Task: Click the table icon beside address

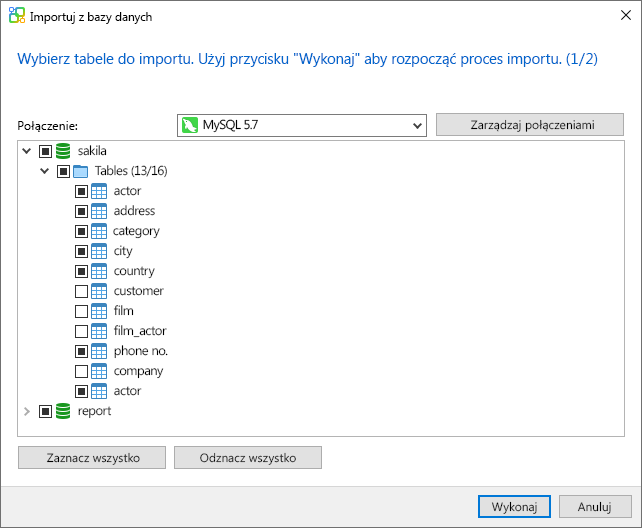Action: click(99, 211)
